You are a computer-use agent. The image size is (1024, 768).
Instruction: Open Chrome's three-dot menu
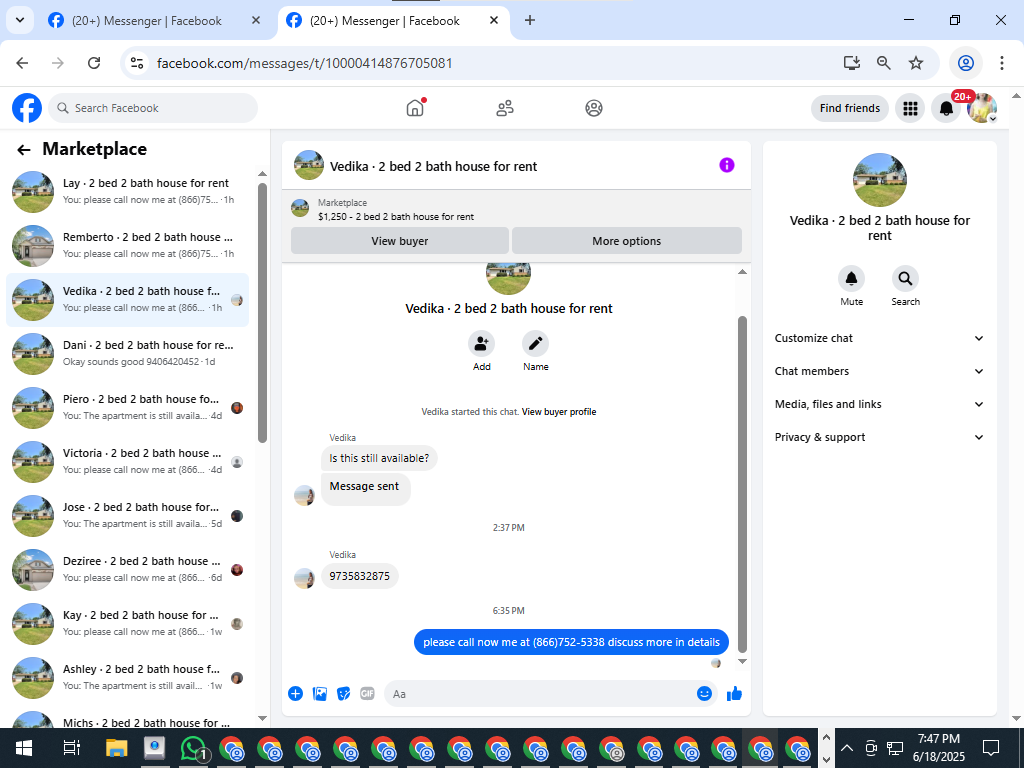point(1002,63)
